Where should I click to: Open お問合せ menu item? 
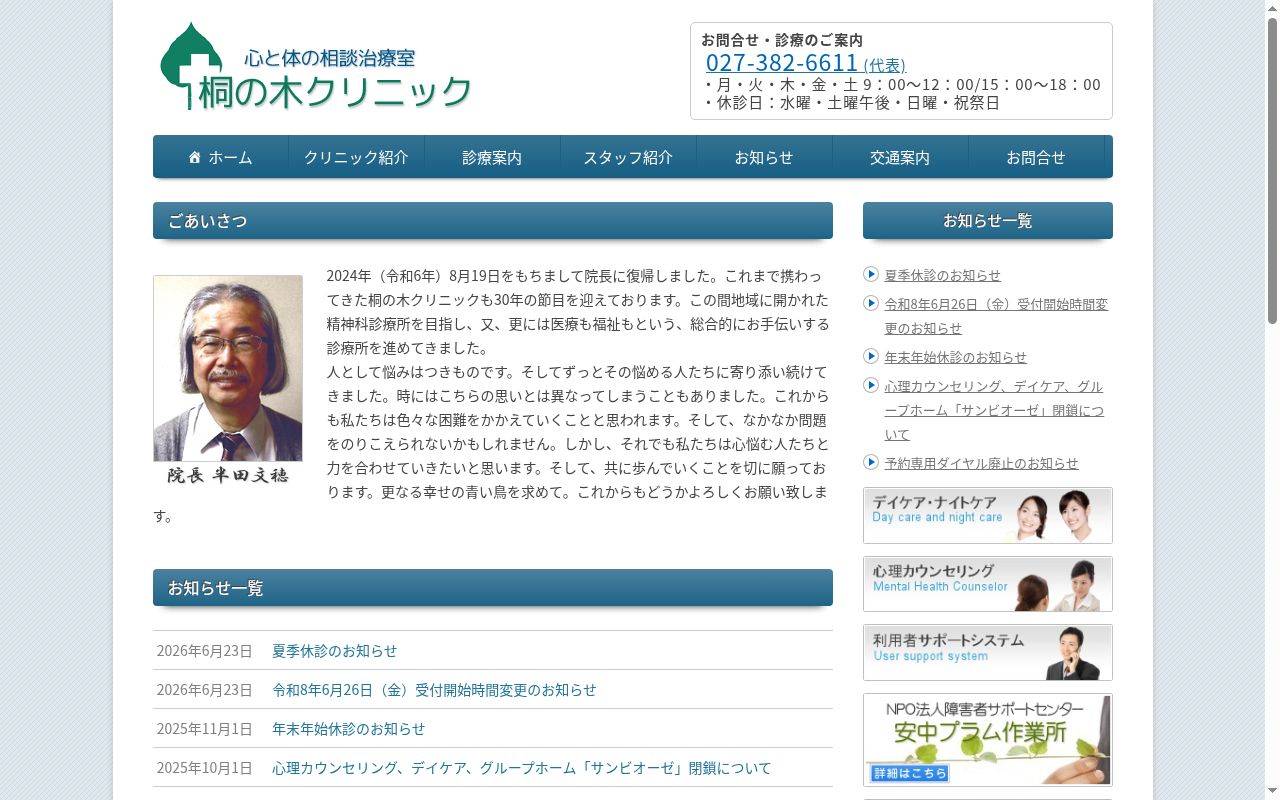(x=1036, y=157)
